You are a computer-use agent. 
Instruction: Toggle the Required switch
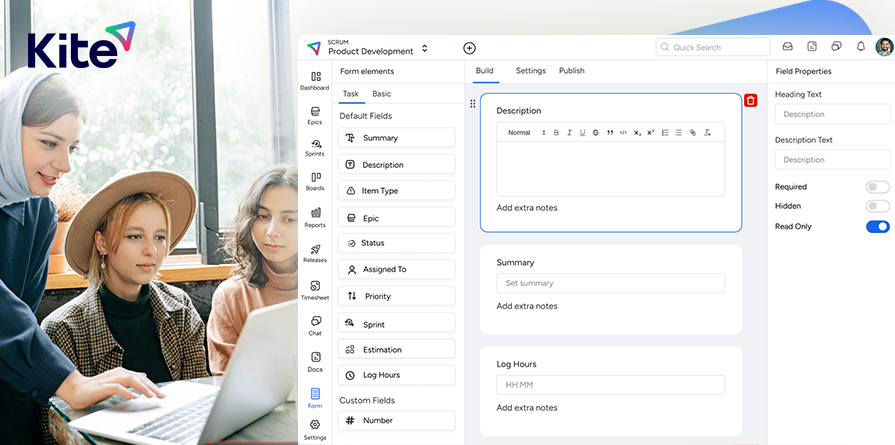(877, 187)
